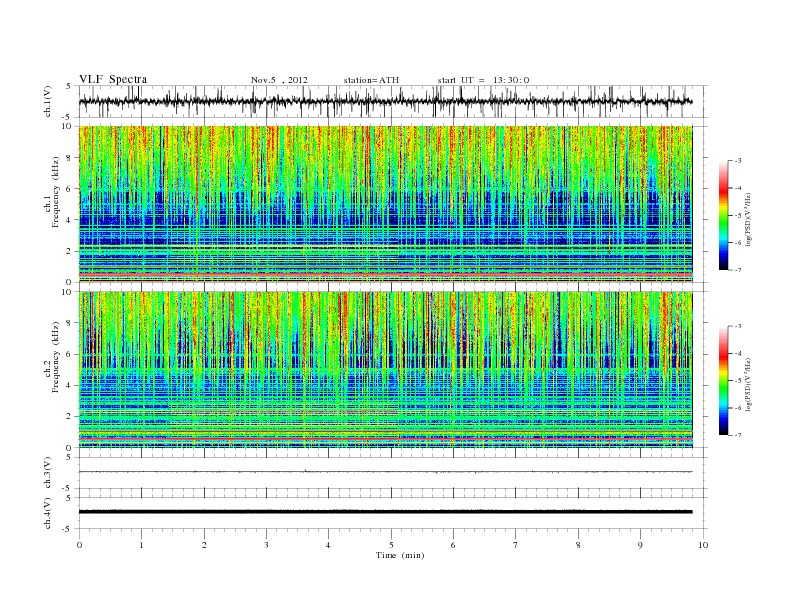
Task: Click the "station=ATH" header label
Action: 371,80
